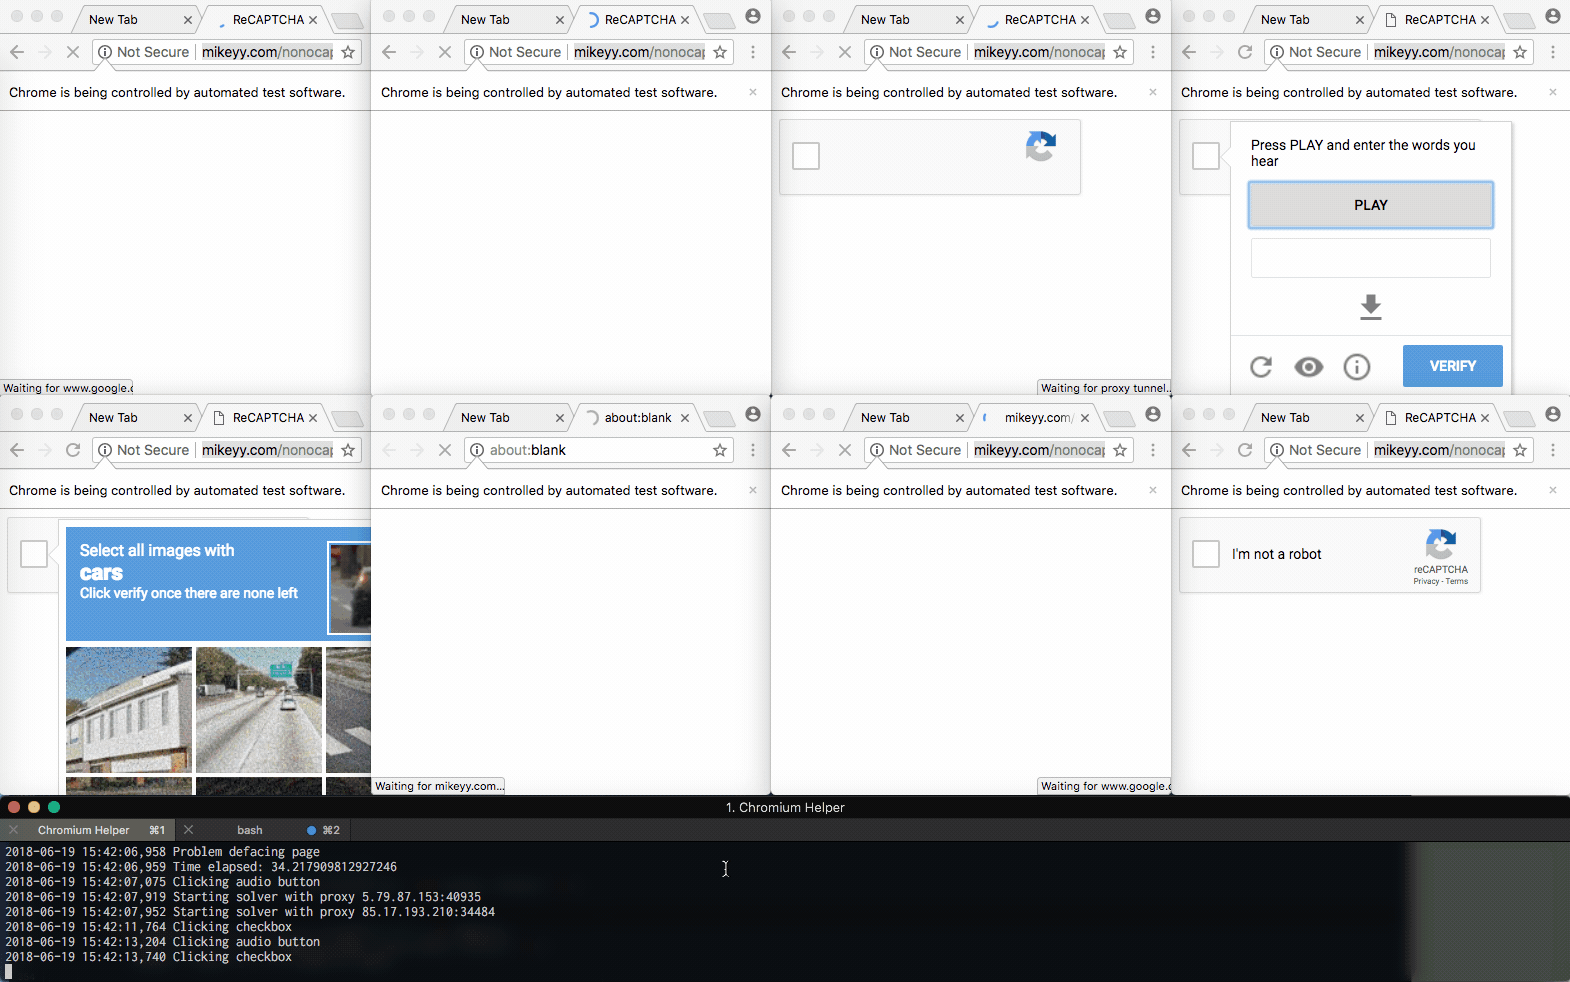
Task: Open the Chrome menu in top-row second window
Action: click(753, 52)
